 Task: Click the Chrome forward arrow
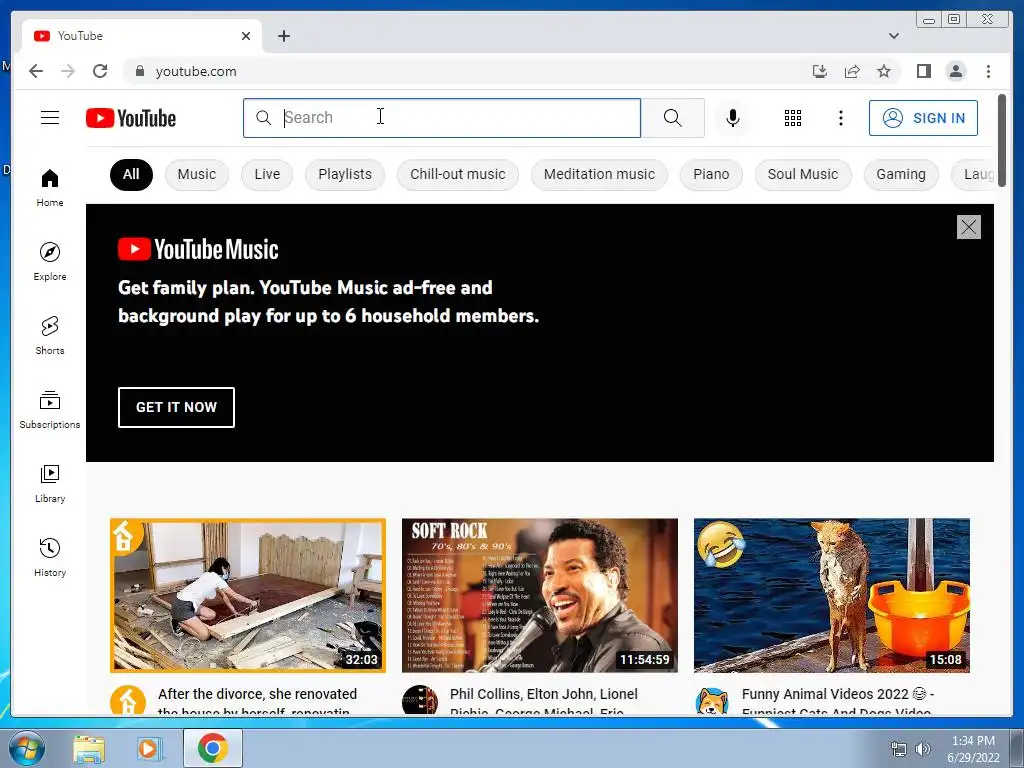[68, 71]
